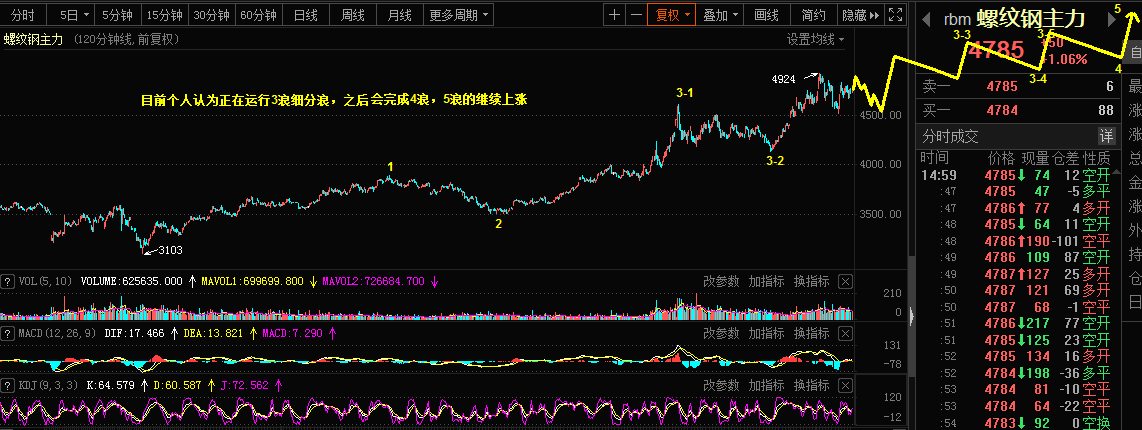Open help icon for VOL indicator
The image size is (1142, 430).
click(8, 281)
